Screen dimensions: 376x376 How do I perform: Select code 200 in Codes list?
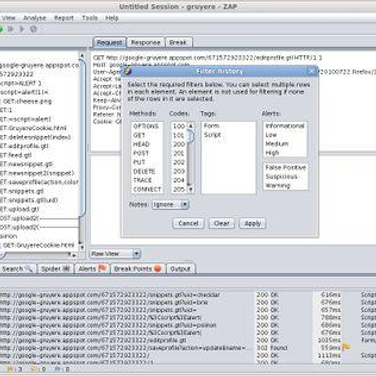coord(179,144)
